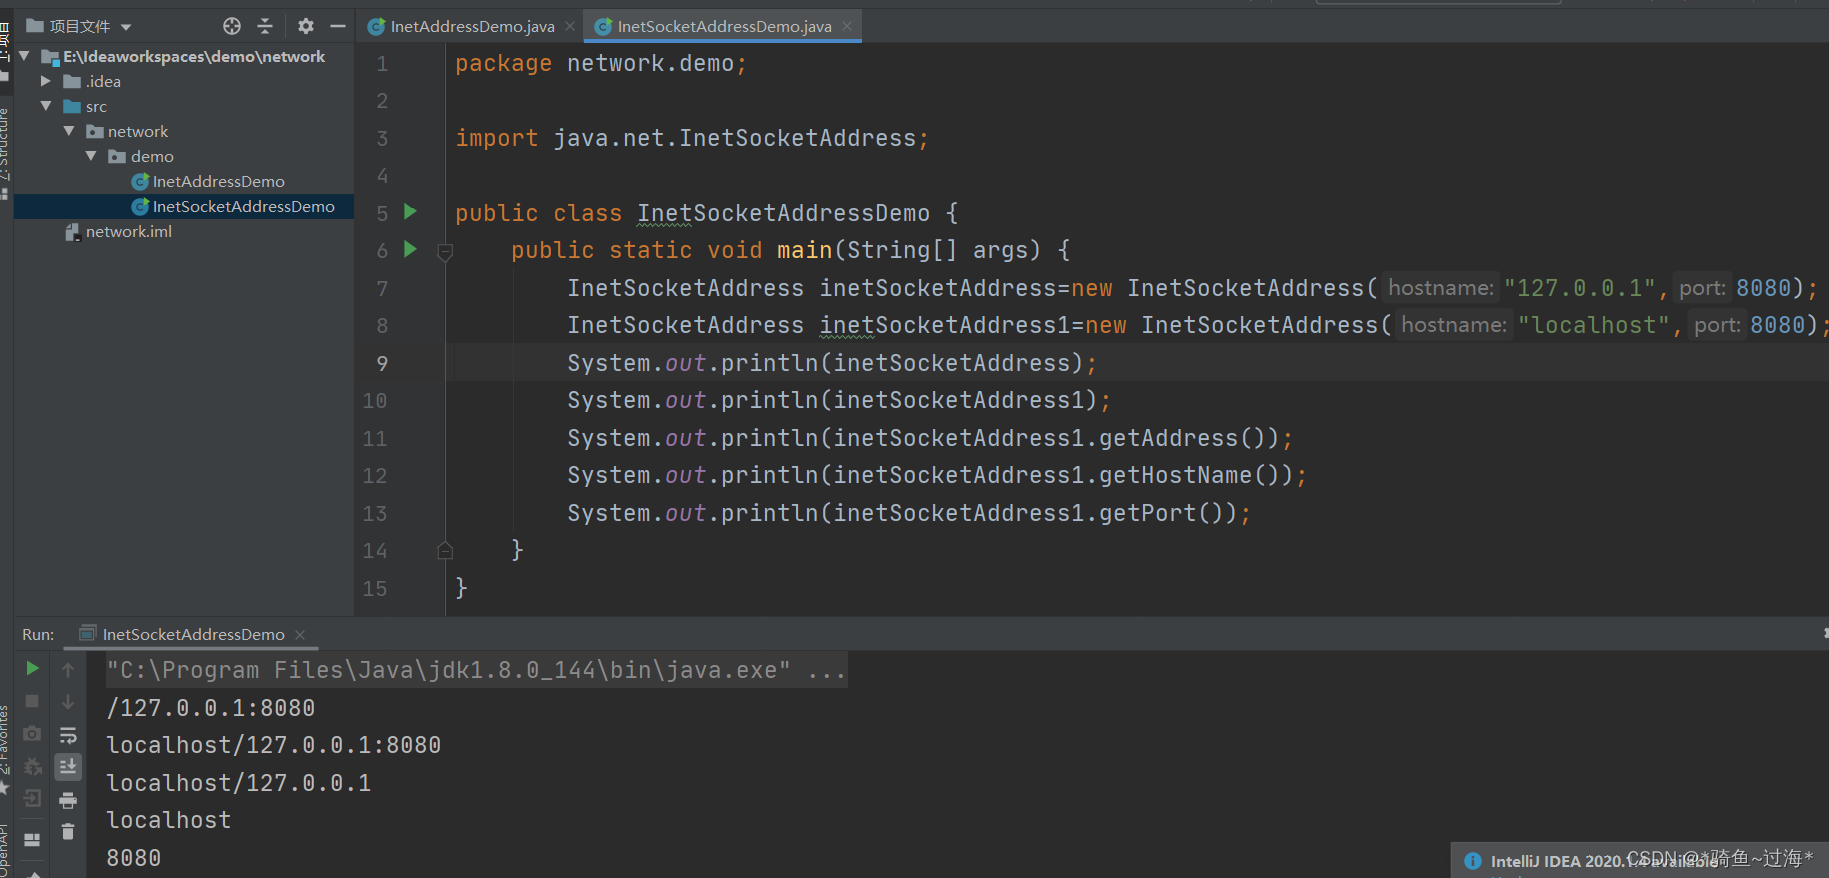Click the thread dump camera icon
Screen dimensions: 1829x878
click(x=32, y=734)
